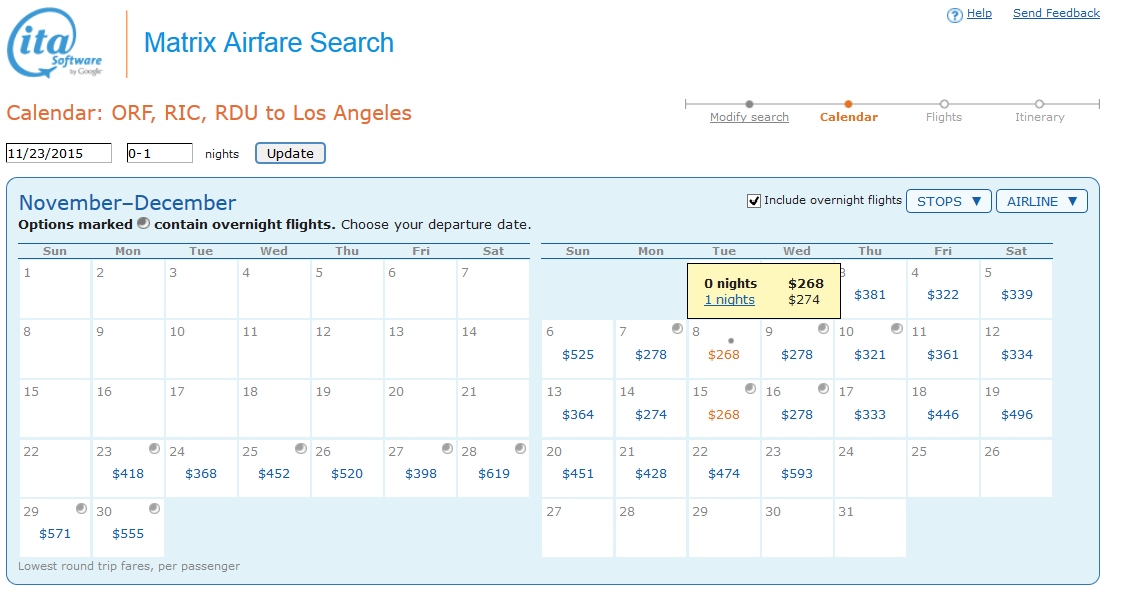This screenshot has height=605, width=1123.
Task: Click overnight icon on December 16
Action: point(823,389)
